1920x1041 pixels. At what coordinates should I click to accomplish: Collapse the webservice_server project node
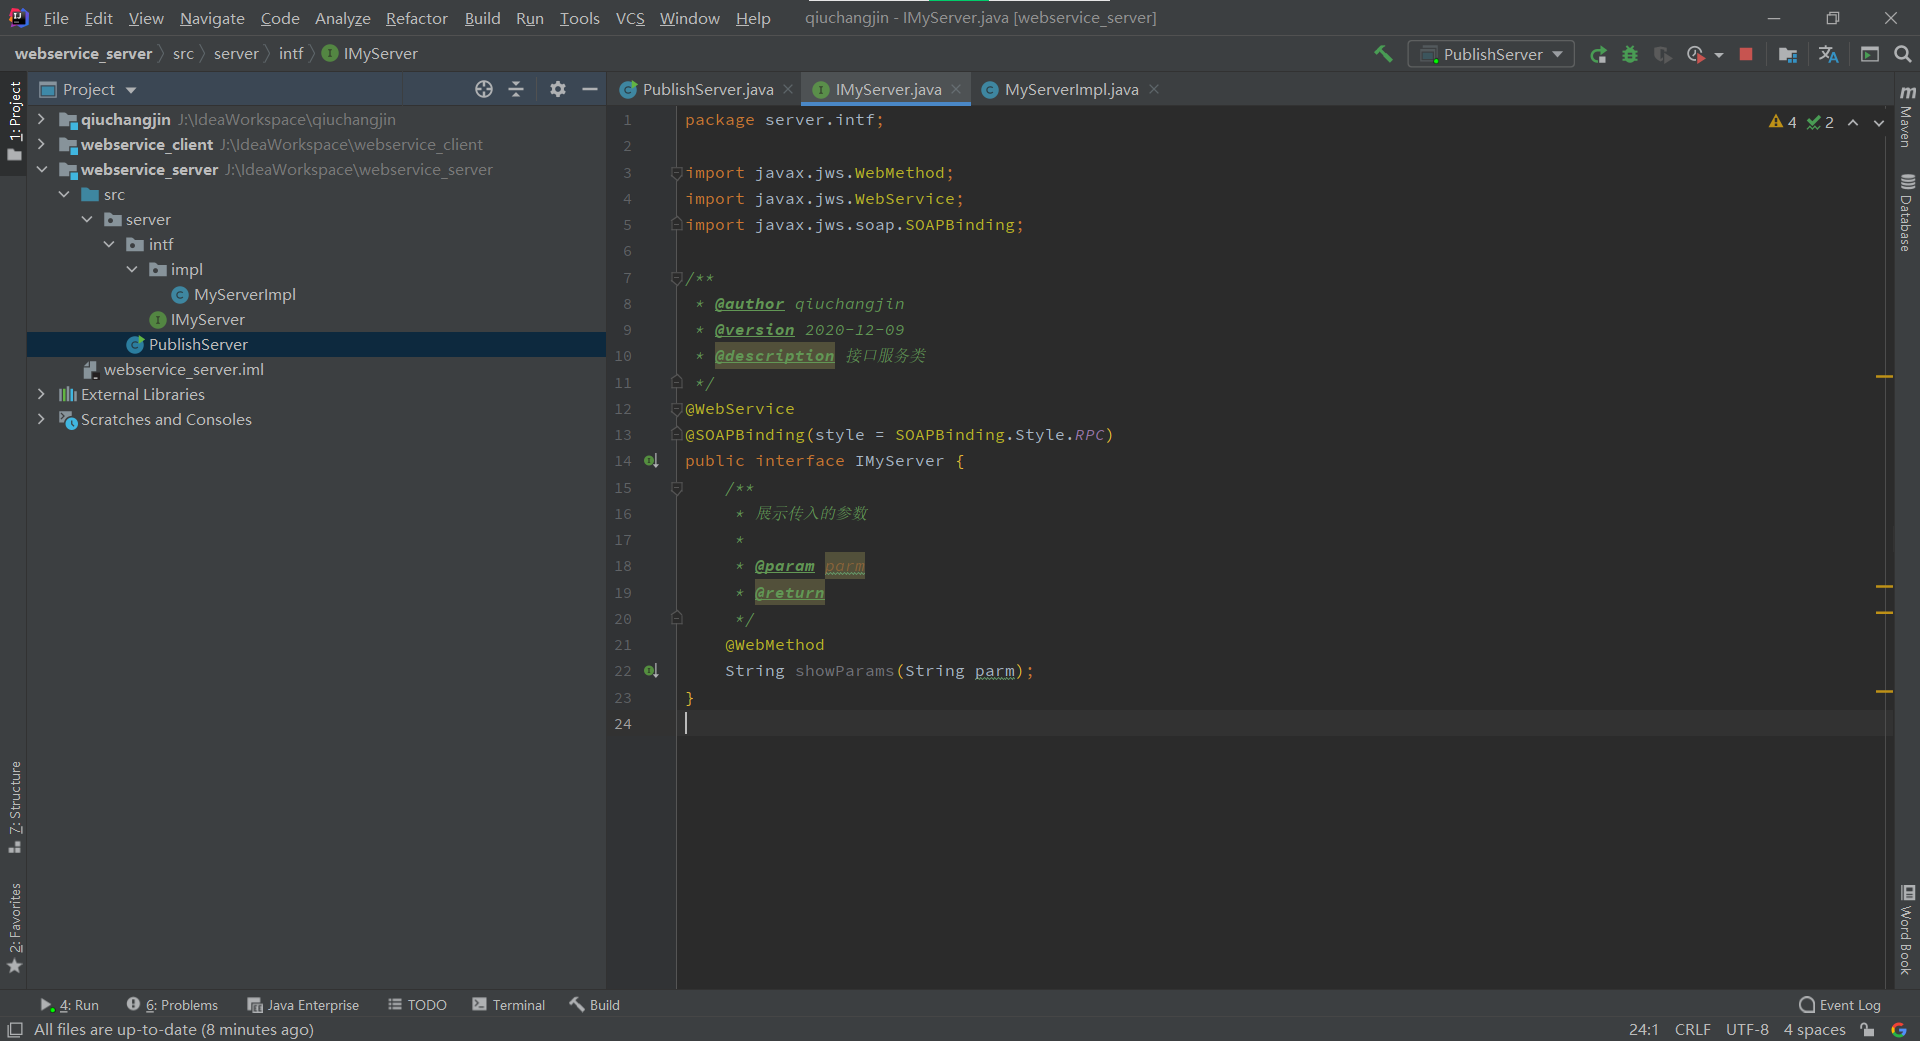click(42, 170)
